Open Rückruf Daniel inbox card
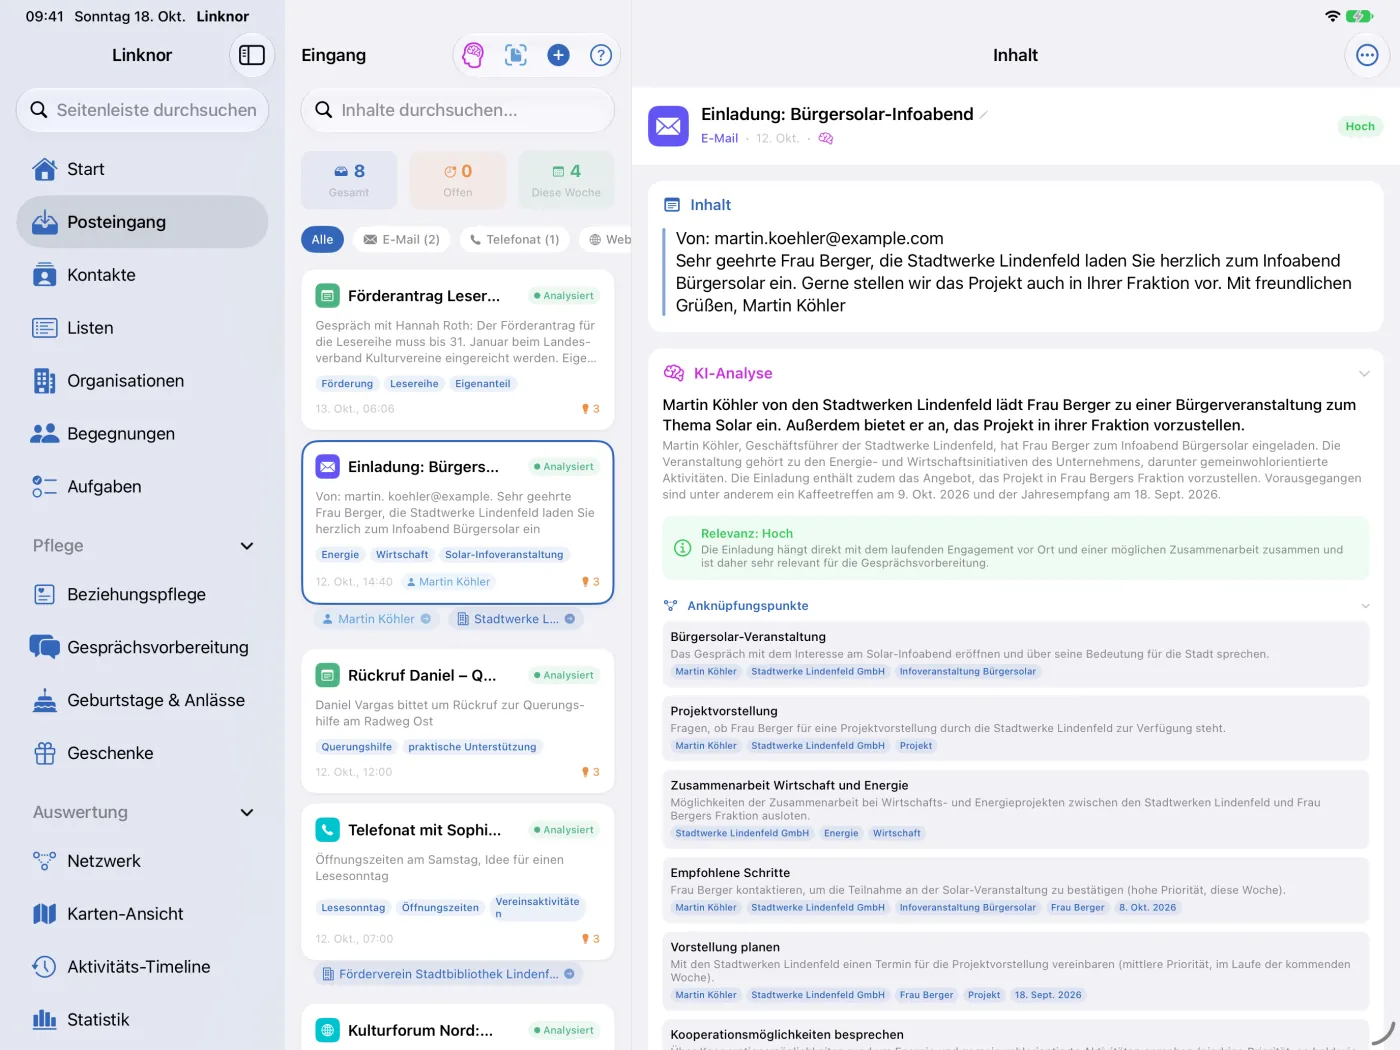 [458, 720]
